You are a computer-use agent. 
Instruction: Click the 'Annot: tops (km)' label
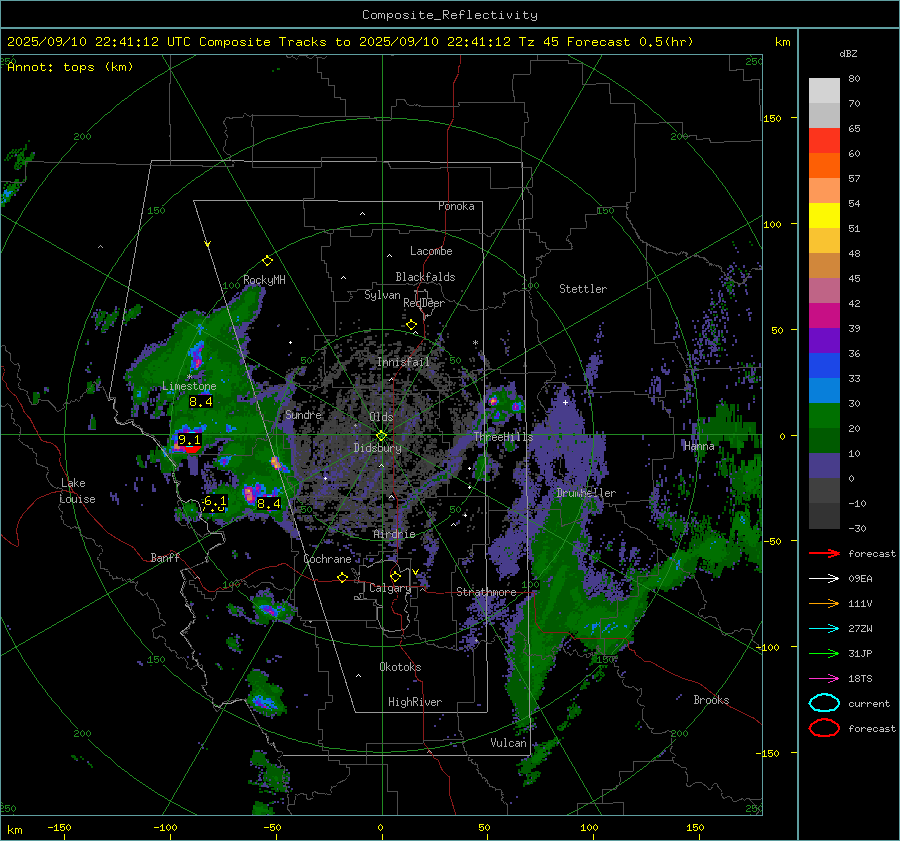[70, 67]
